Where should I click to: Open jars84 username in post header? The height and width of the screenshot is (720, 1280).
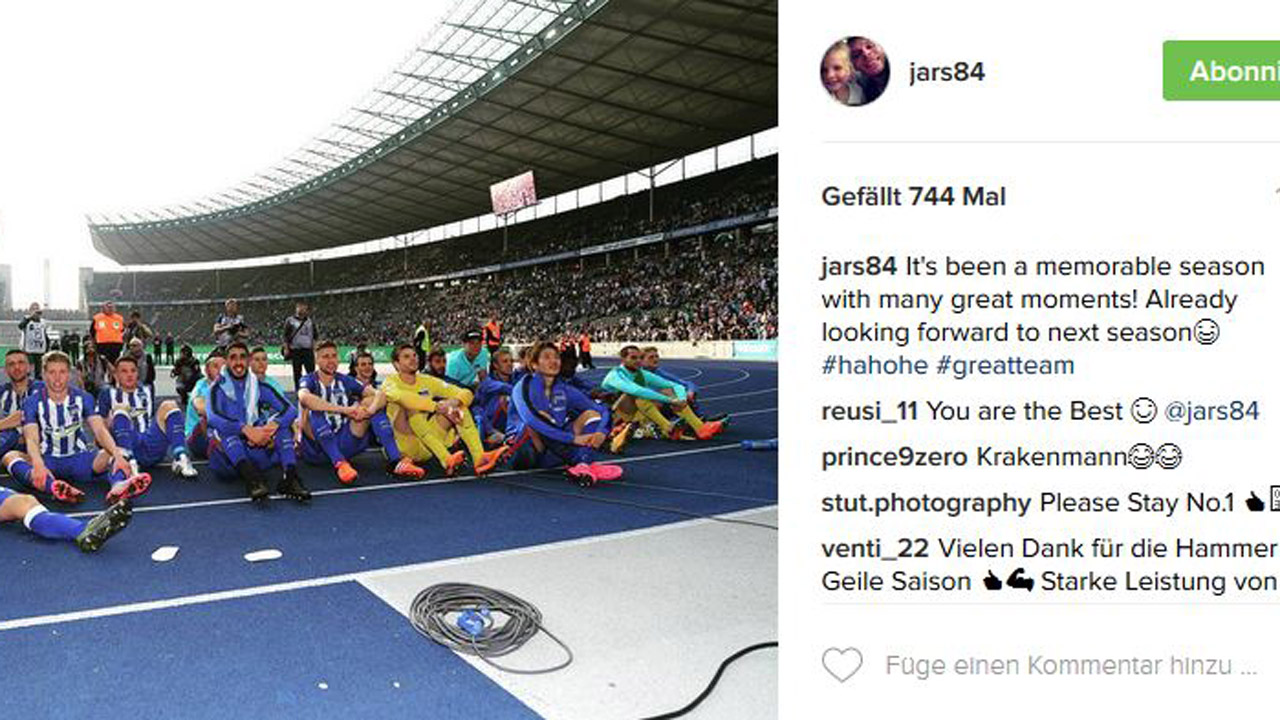click(947, 72)
